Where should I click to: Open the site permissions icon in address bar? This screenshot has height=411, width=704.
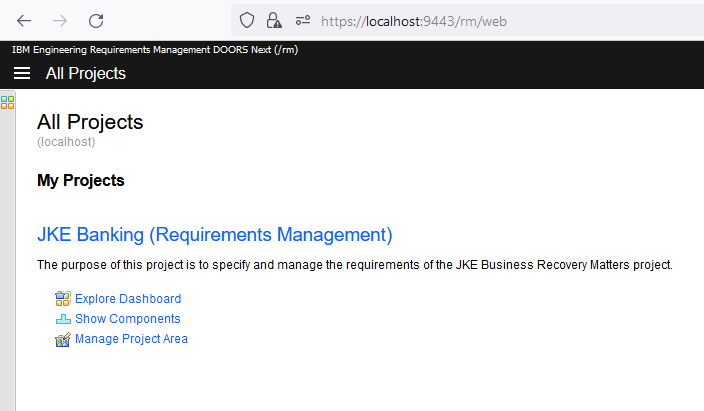pos(303,21)
